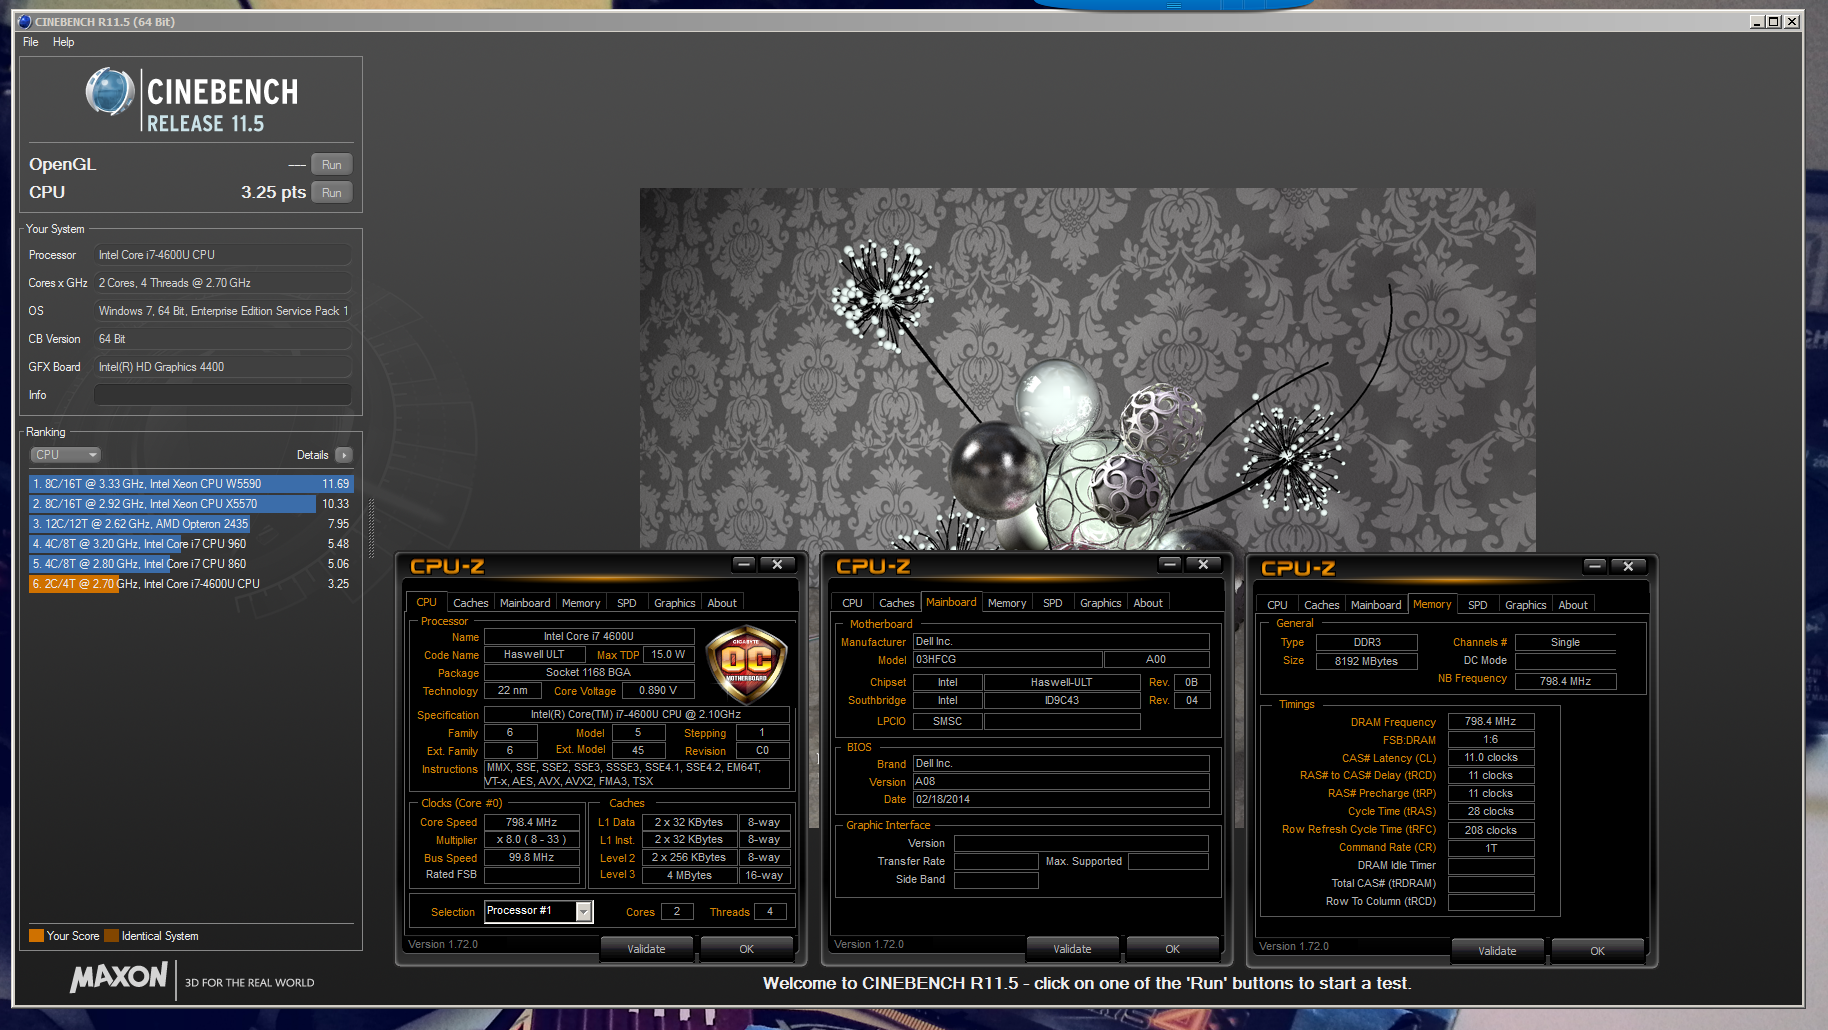
Task: Open Graphics tab in first CPU-Z window
Action: pos(675,603)
